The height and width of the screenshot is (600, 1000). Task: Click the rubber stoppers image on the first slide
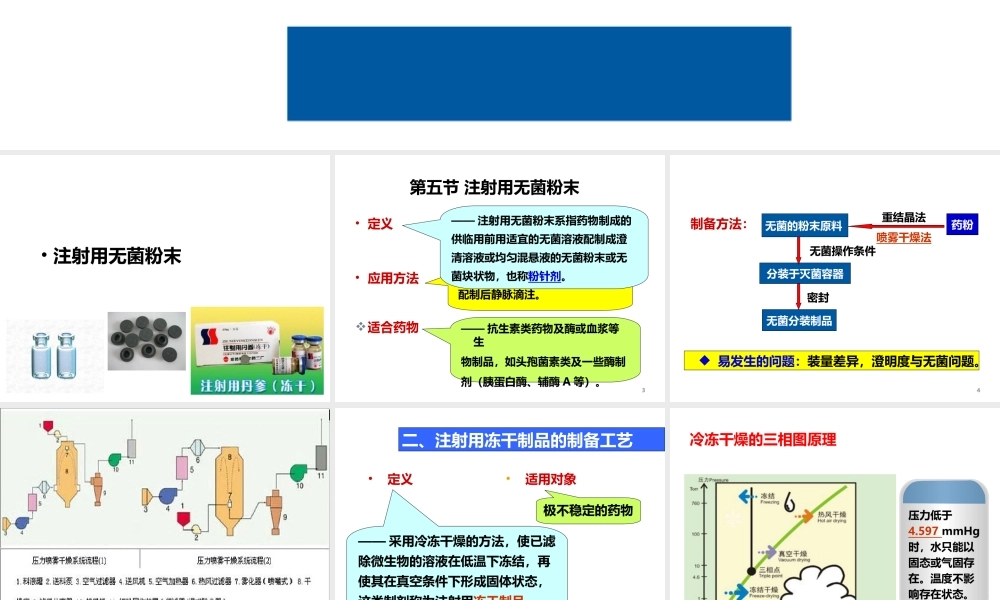point(145,342)
